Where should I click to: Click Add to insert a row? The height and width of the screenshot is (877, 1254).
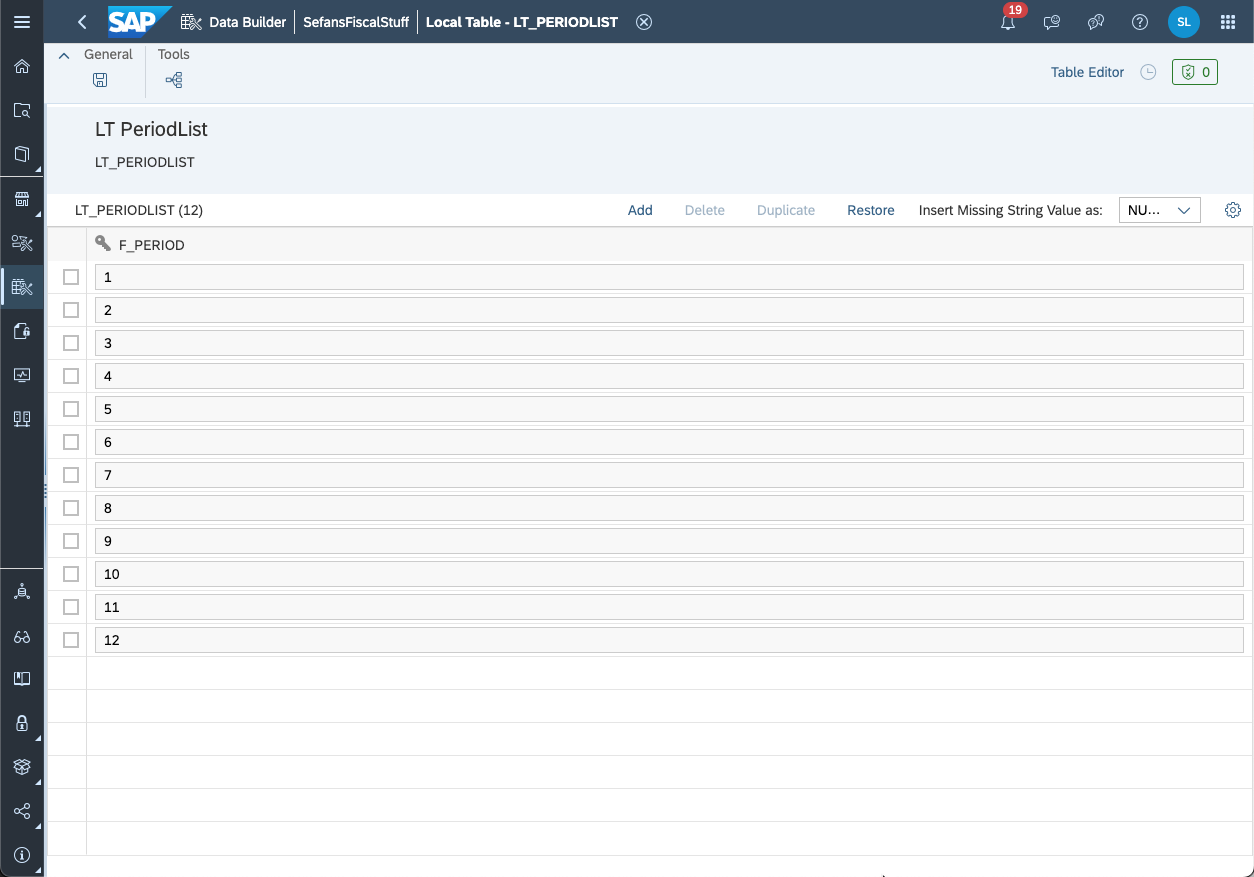[640, 210]
